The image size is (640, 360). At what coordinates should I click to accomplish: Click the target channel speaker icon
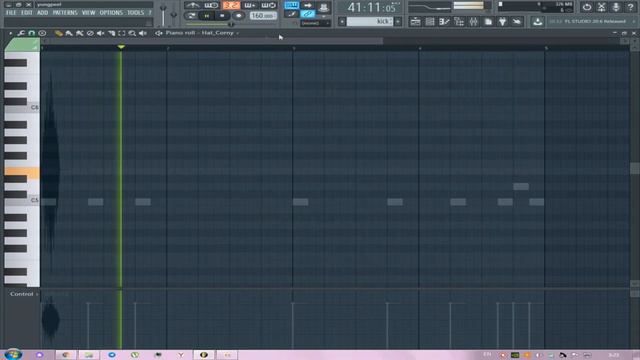[158, 33]
